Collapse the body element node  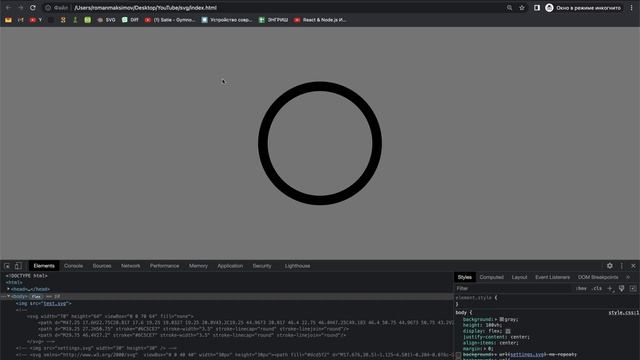(x=8, y=296)
